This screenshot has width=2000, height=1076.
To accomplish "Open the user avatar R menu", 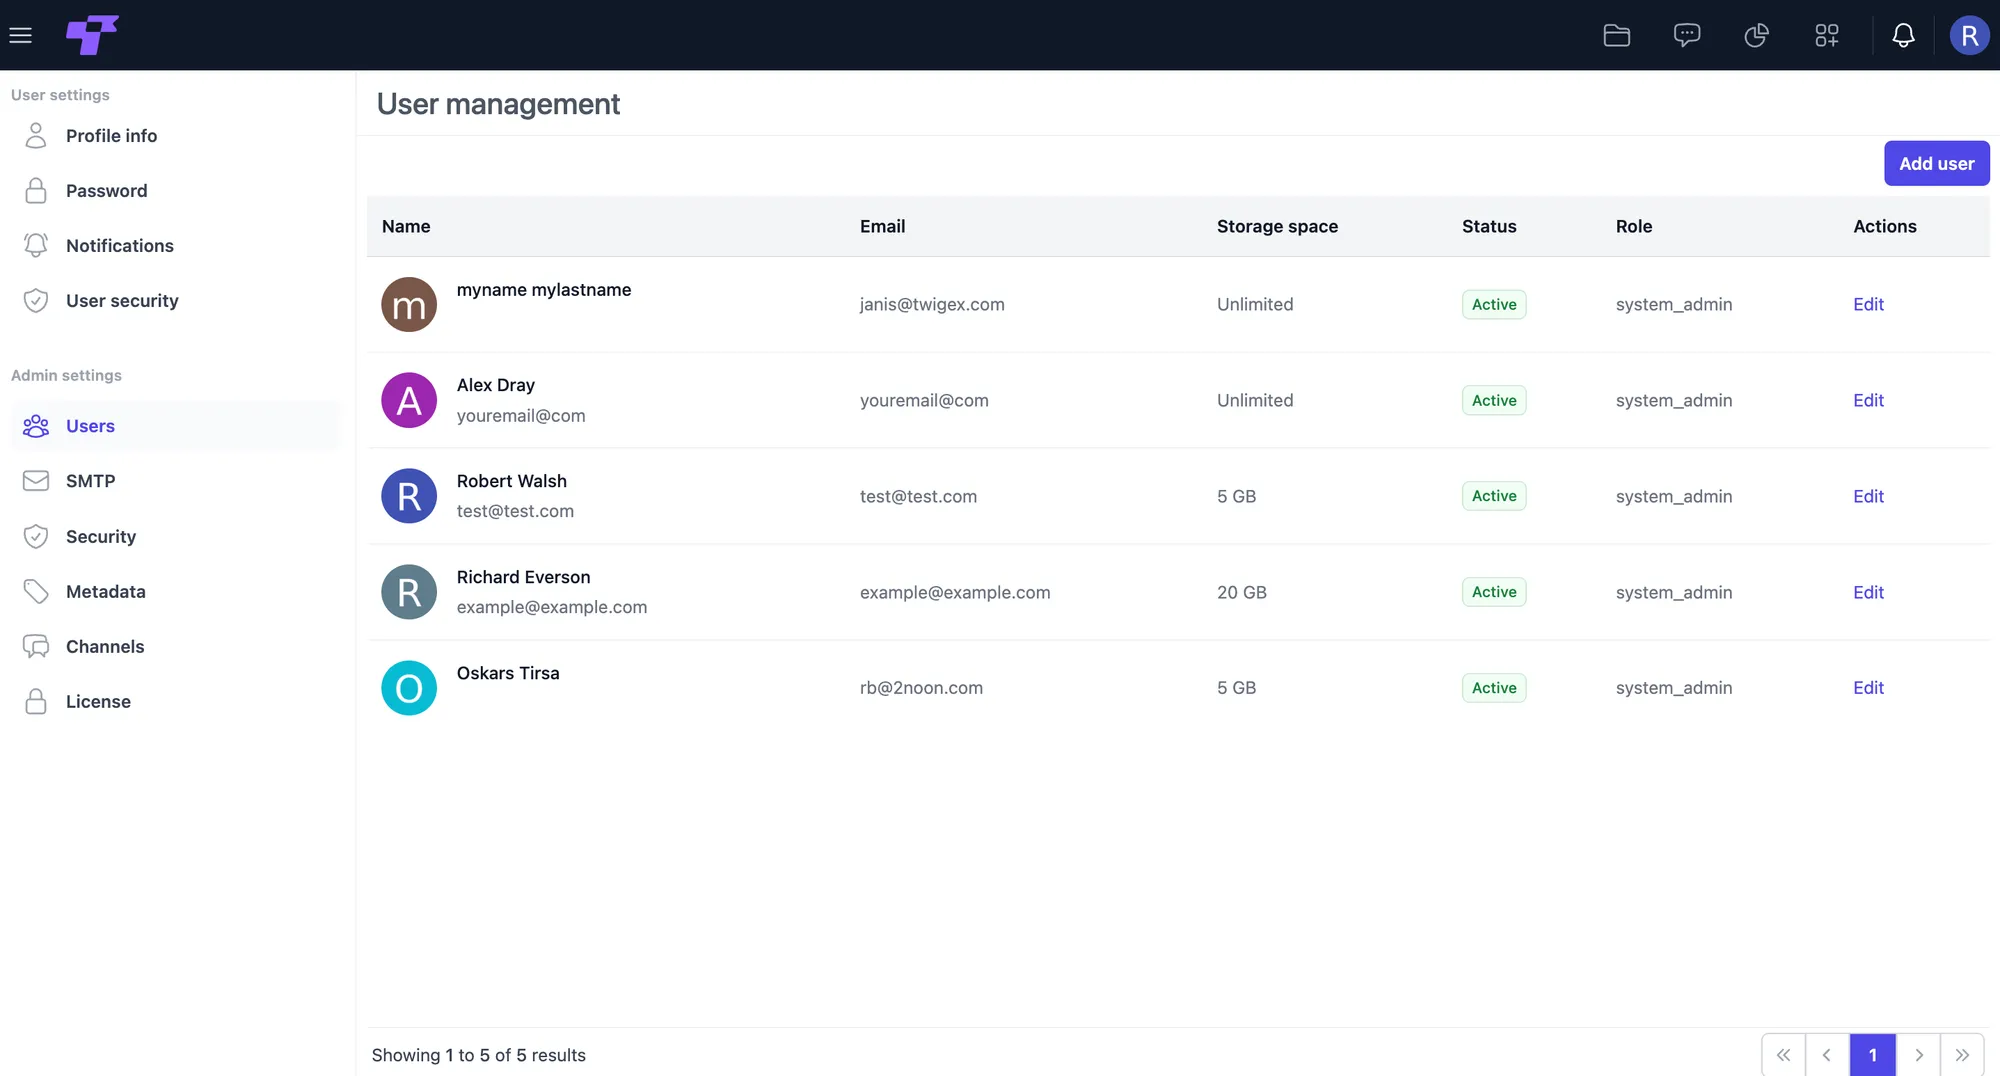I will 1969,35.
